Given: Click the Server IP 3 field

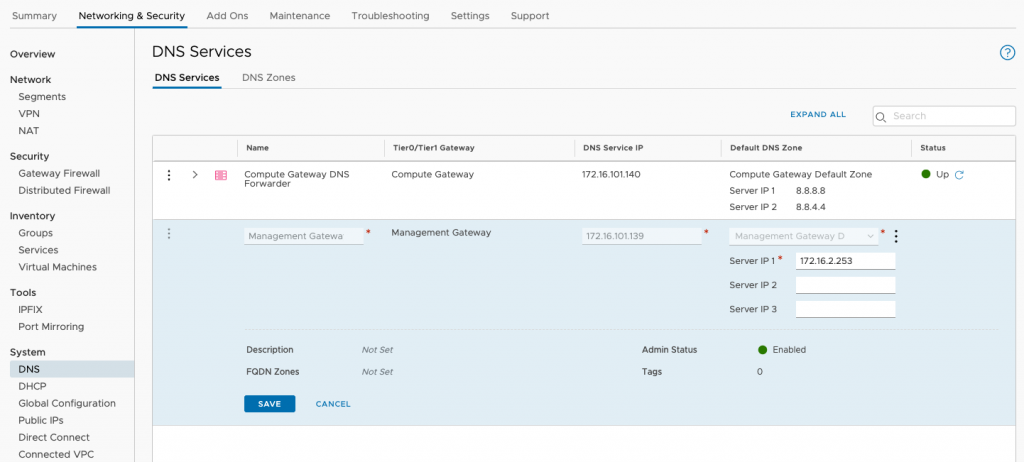Looking at the screenshot, I should tap(846, 309).
